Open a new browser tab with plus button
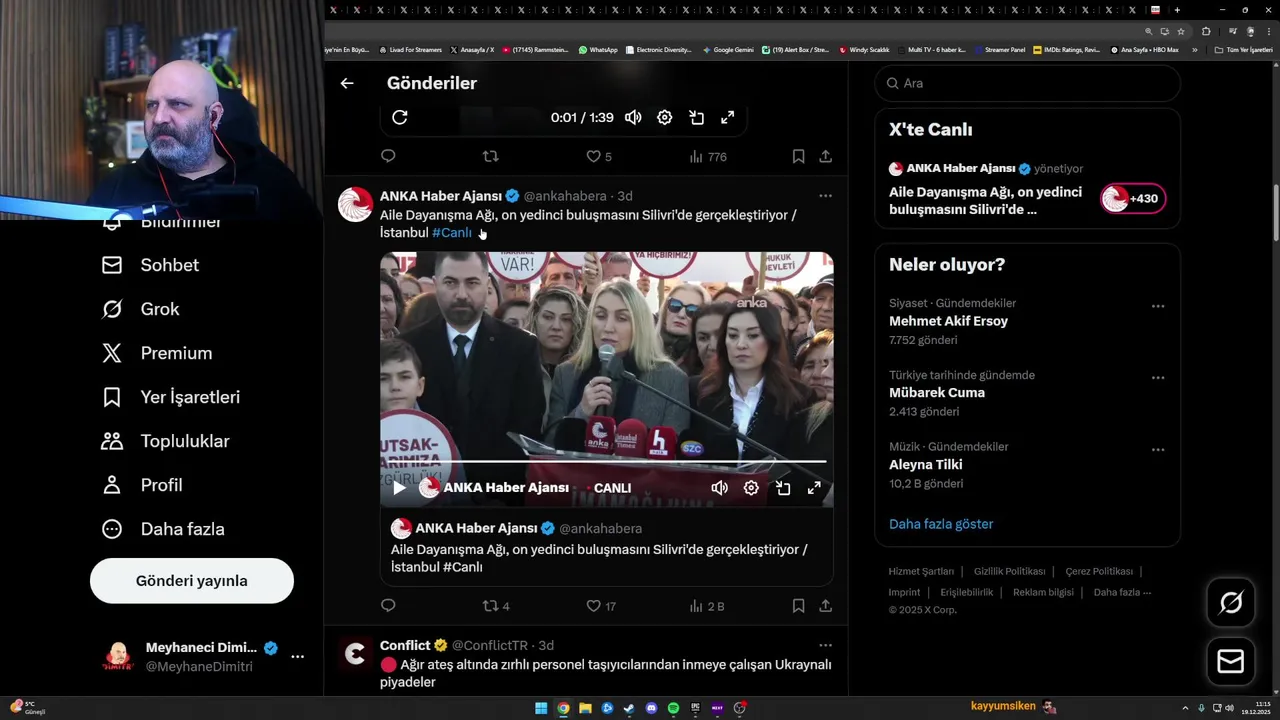Viewport: 1280px width, 720px height. click(1177, 10)
